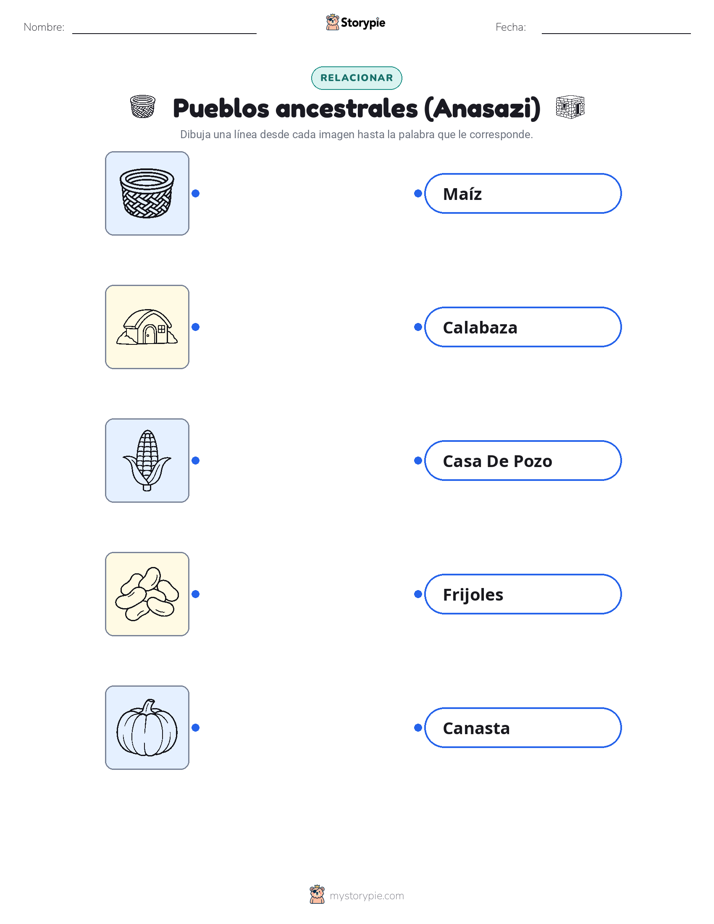Click the Calabaza word box
The height and width of the screenshot is (924, 714).
click(x=523, y=327)
